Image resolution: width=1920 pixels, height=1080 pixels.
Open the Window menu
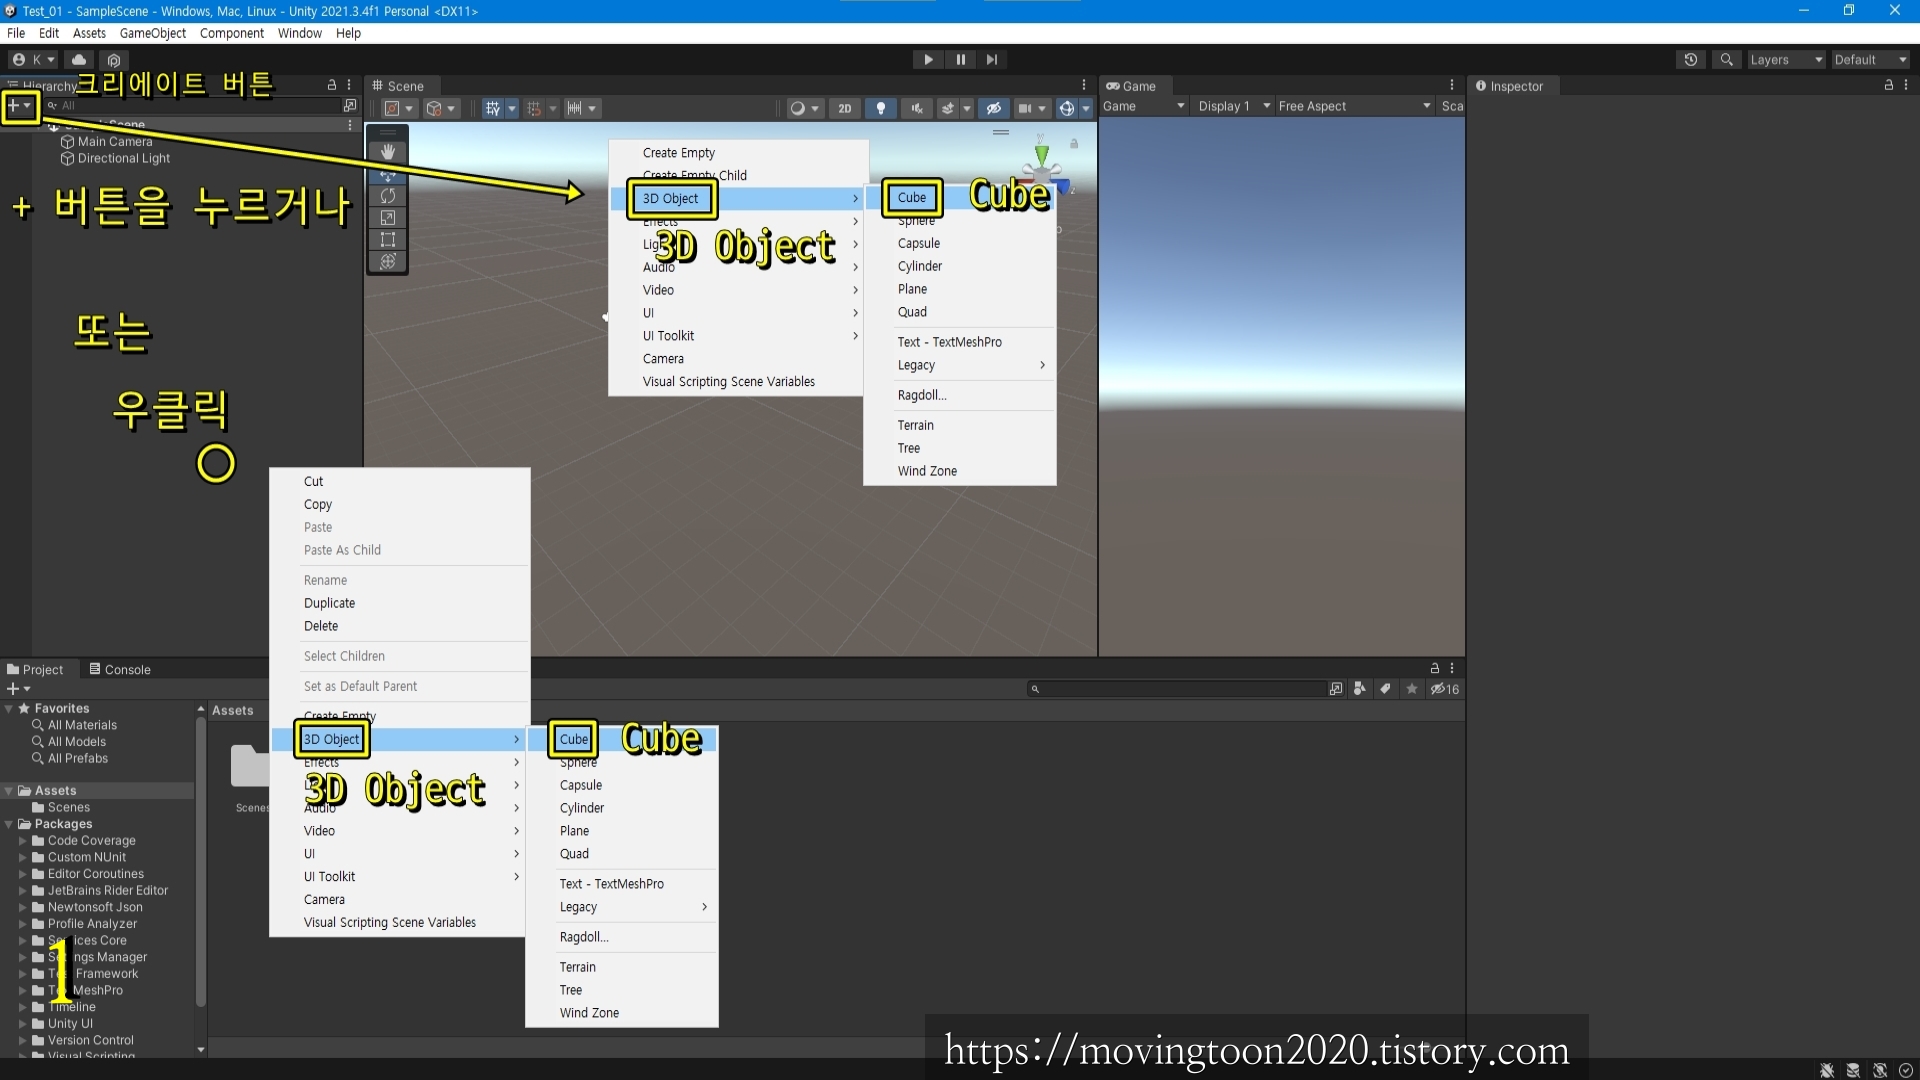tap(300, 33)
